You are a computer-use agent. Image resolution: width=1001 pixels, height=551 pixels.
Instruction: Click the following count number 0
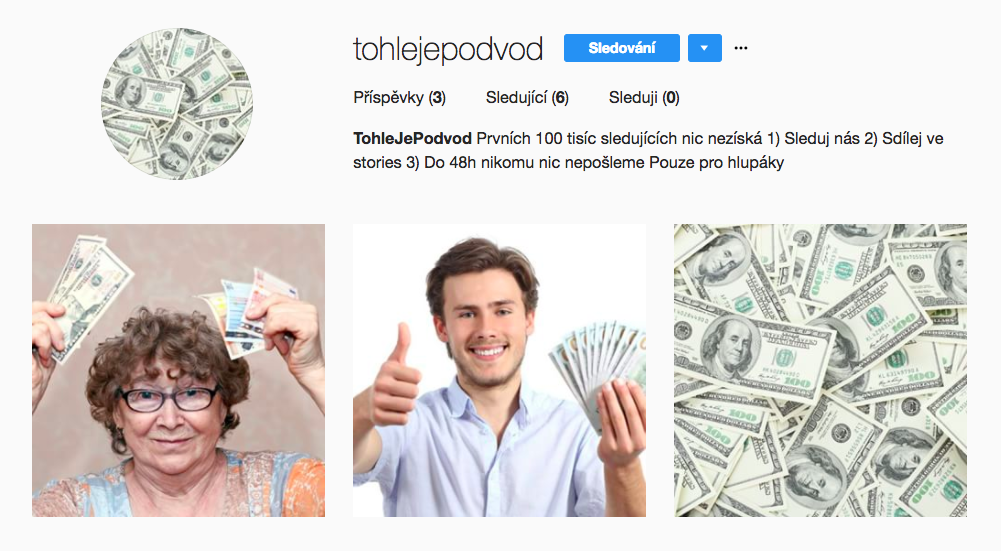(x=671, y=98)
